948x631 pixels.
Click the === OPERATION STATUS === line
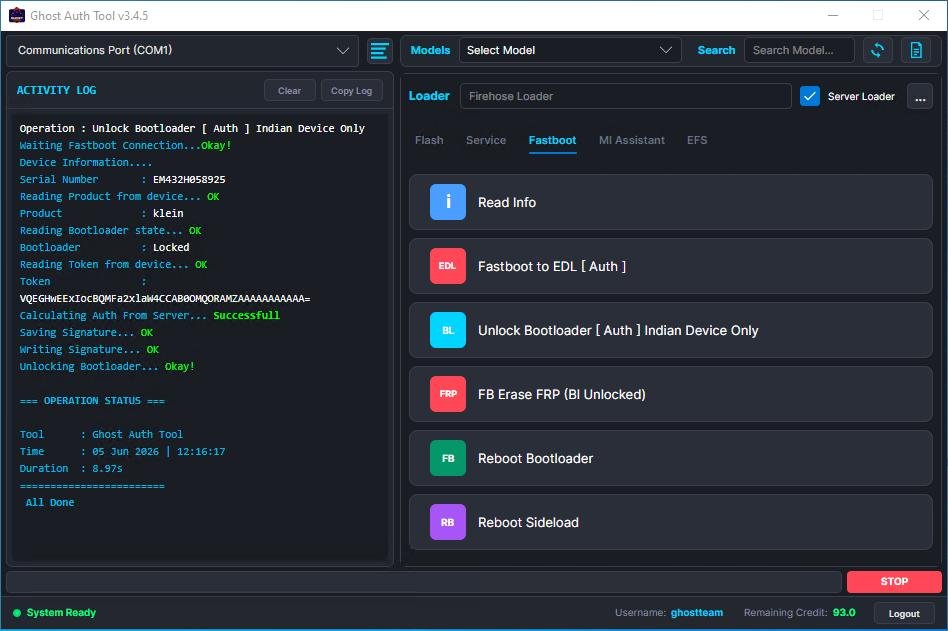point(92,401)
